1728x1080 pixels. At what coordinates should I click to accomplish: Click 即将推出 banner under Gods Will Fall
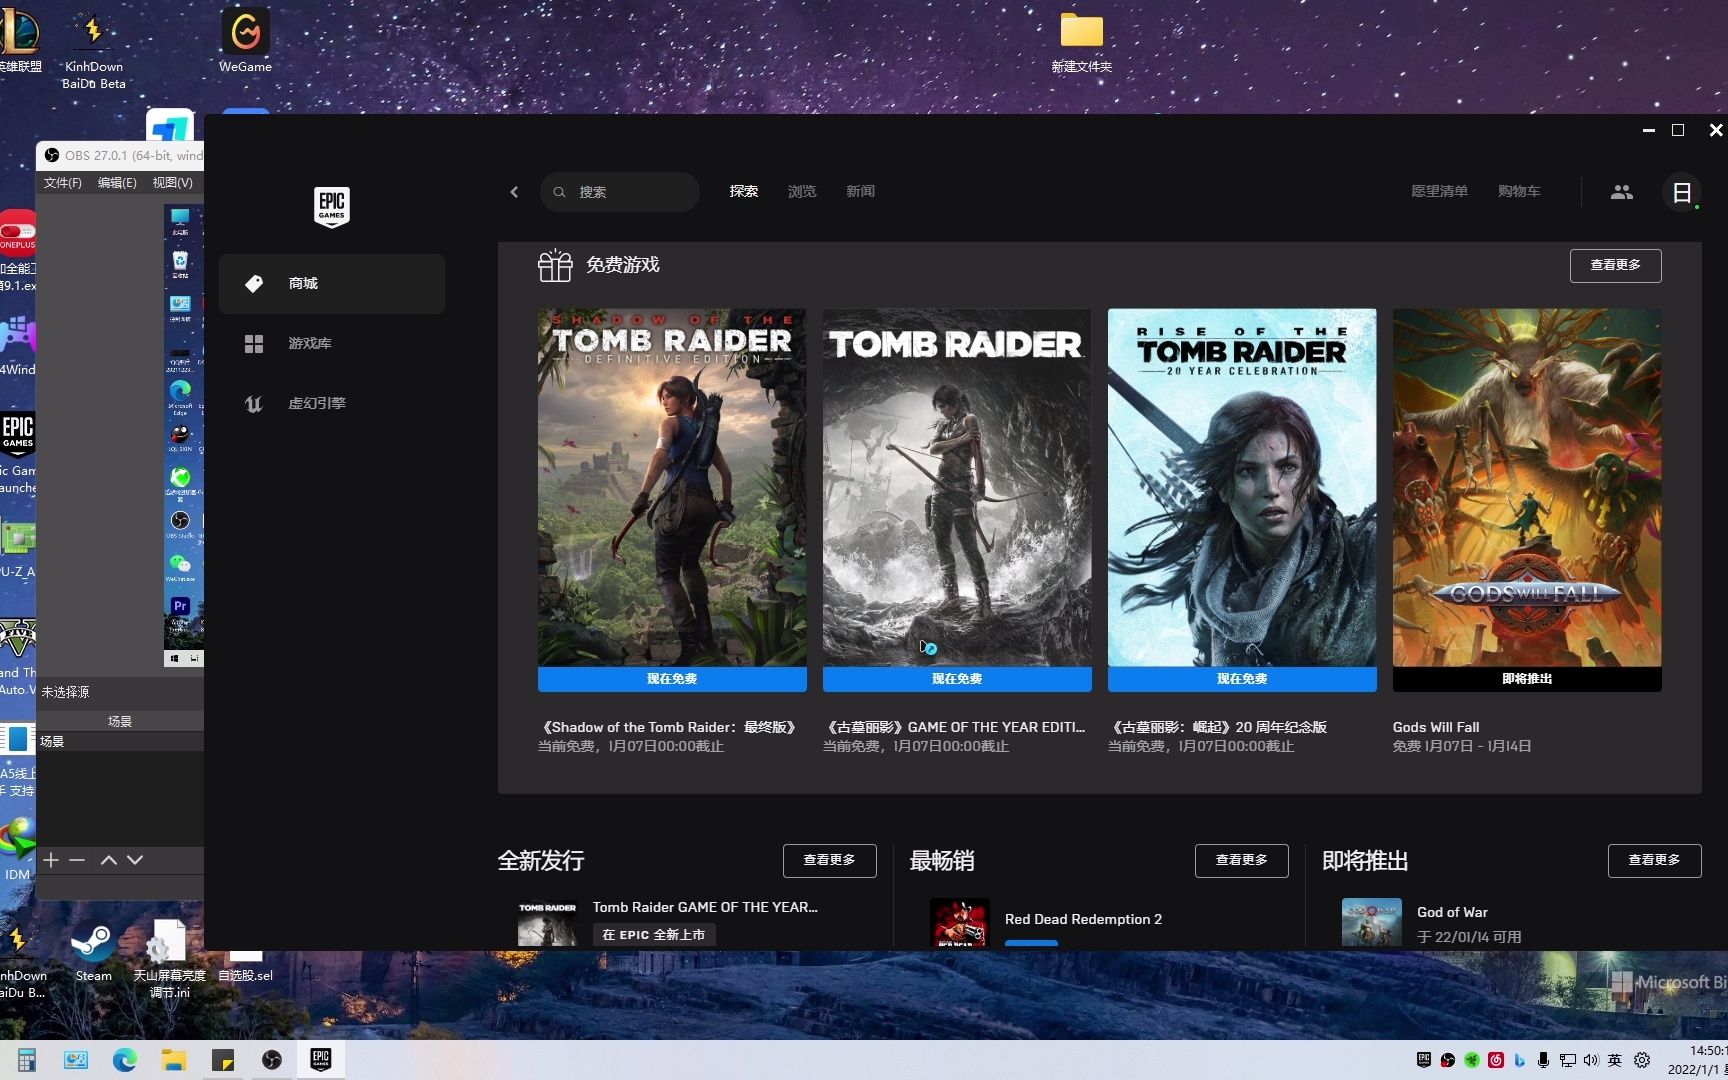(1527, 679)
